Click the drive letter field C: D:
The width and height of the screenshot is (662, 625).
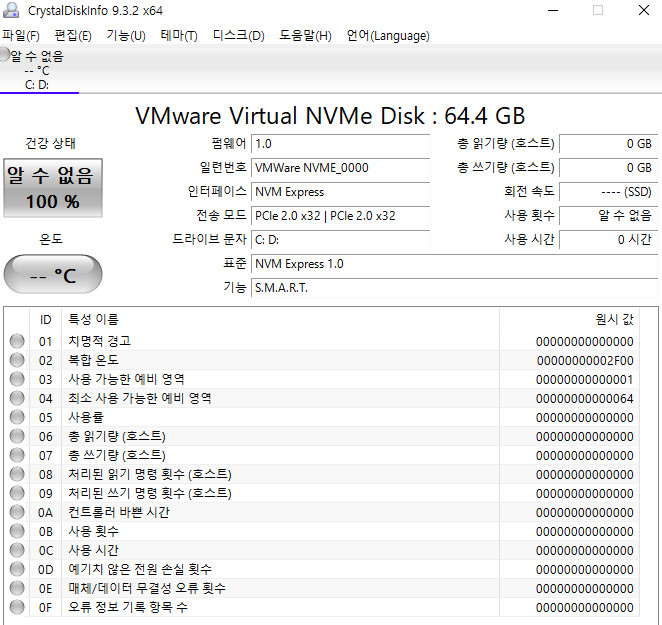[x=340, y=240]
